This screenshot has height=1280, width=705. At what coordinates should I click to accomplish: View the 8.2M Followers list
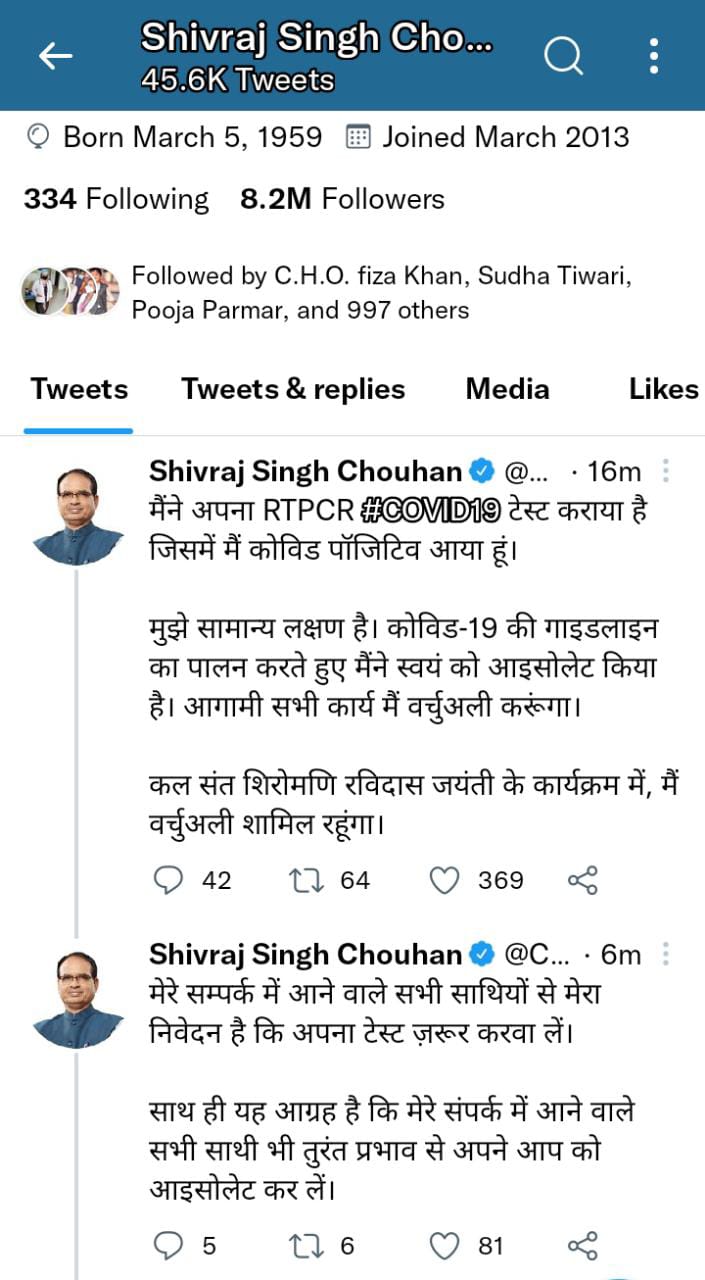(342, 199)
